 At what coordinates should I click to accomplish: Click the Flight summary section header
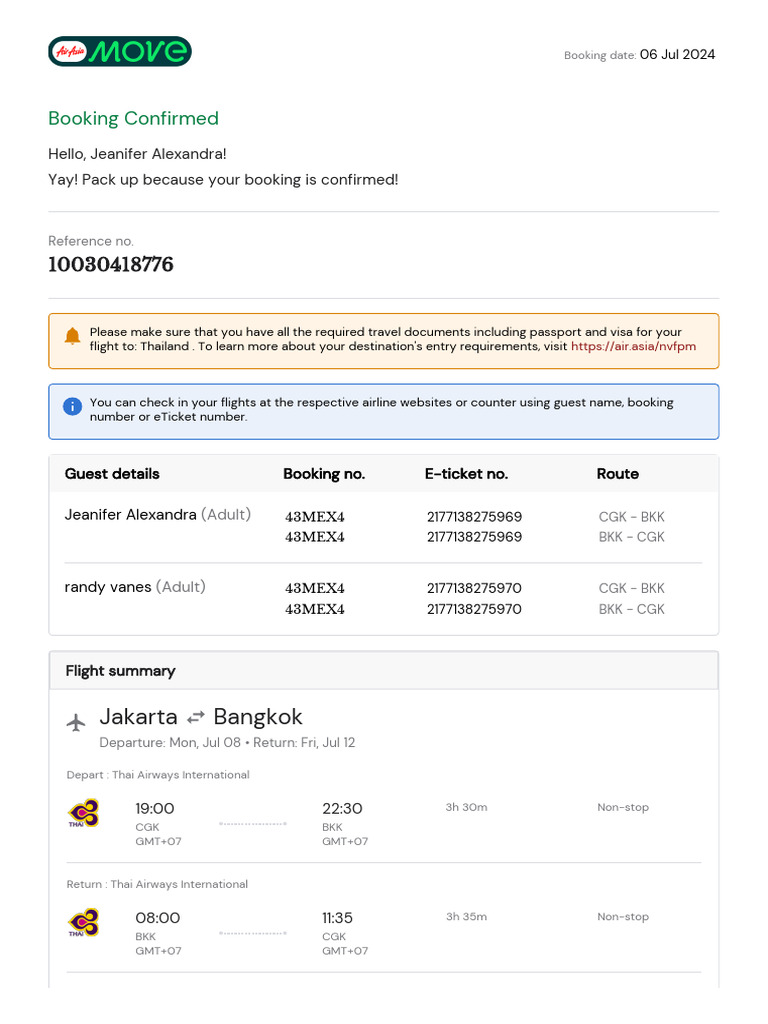120,671
